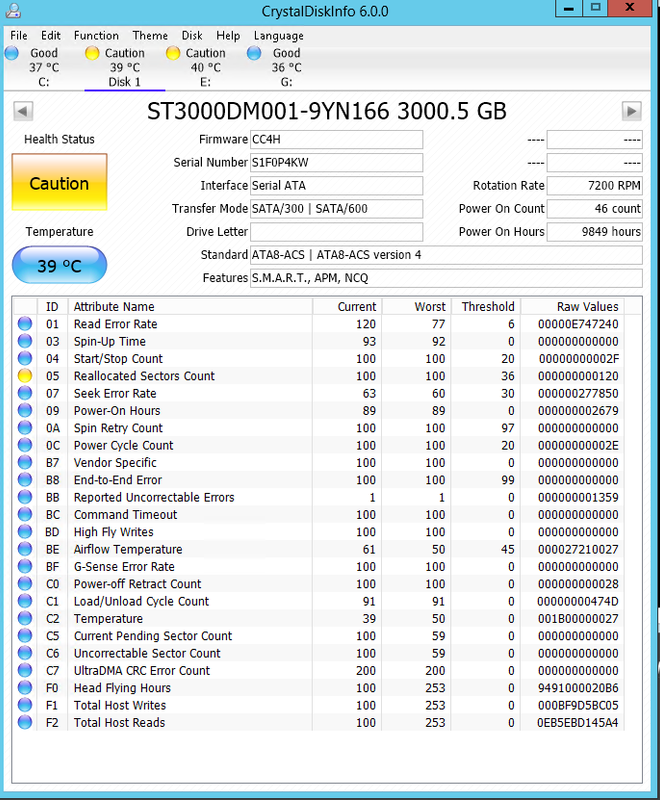Click the Worst column header
The image size is (660, 800).
(x=416, y=307)
